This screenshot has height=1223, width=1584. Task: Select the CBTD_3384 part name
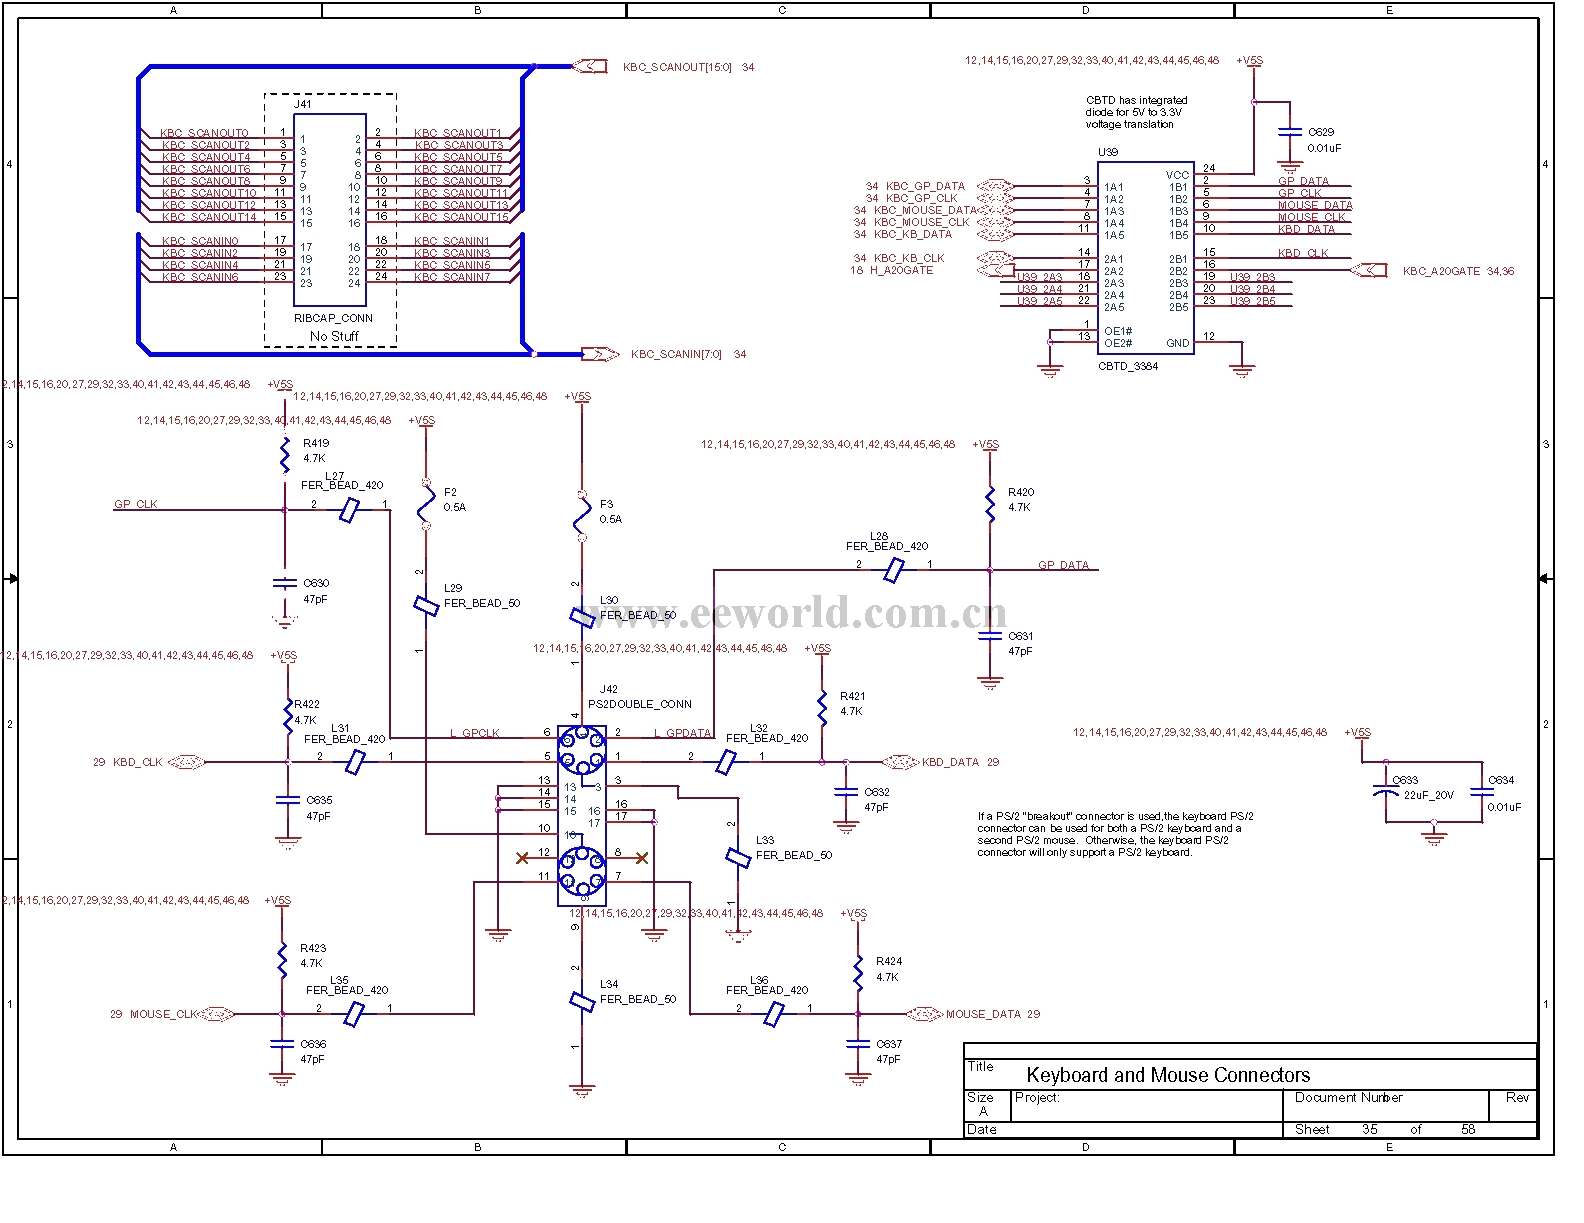[1128, 366]
